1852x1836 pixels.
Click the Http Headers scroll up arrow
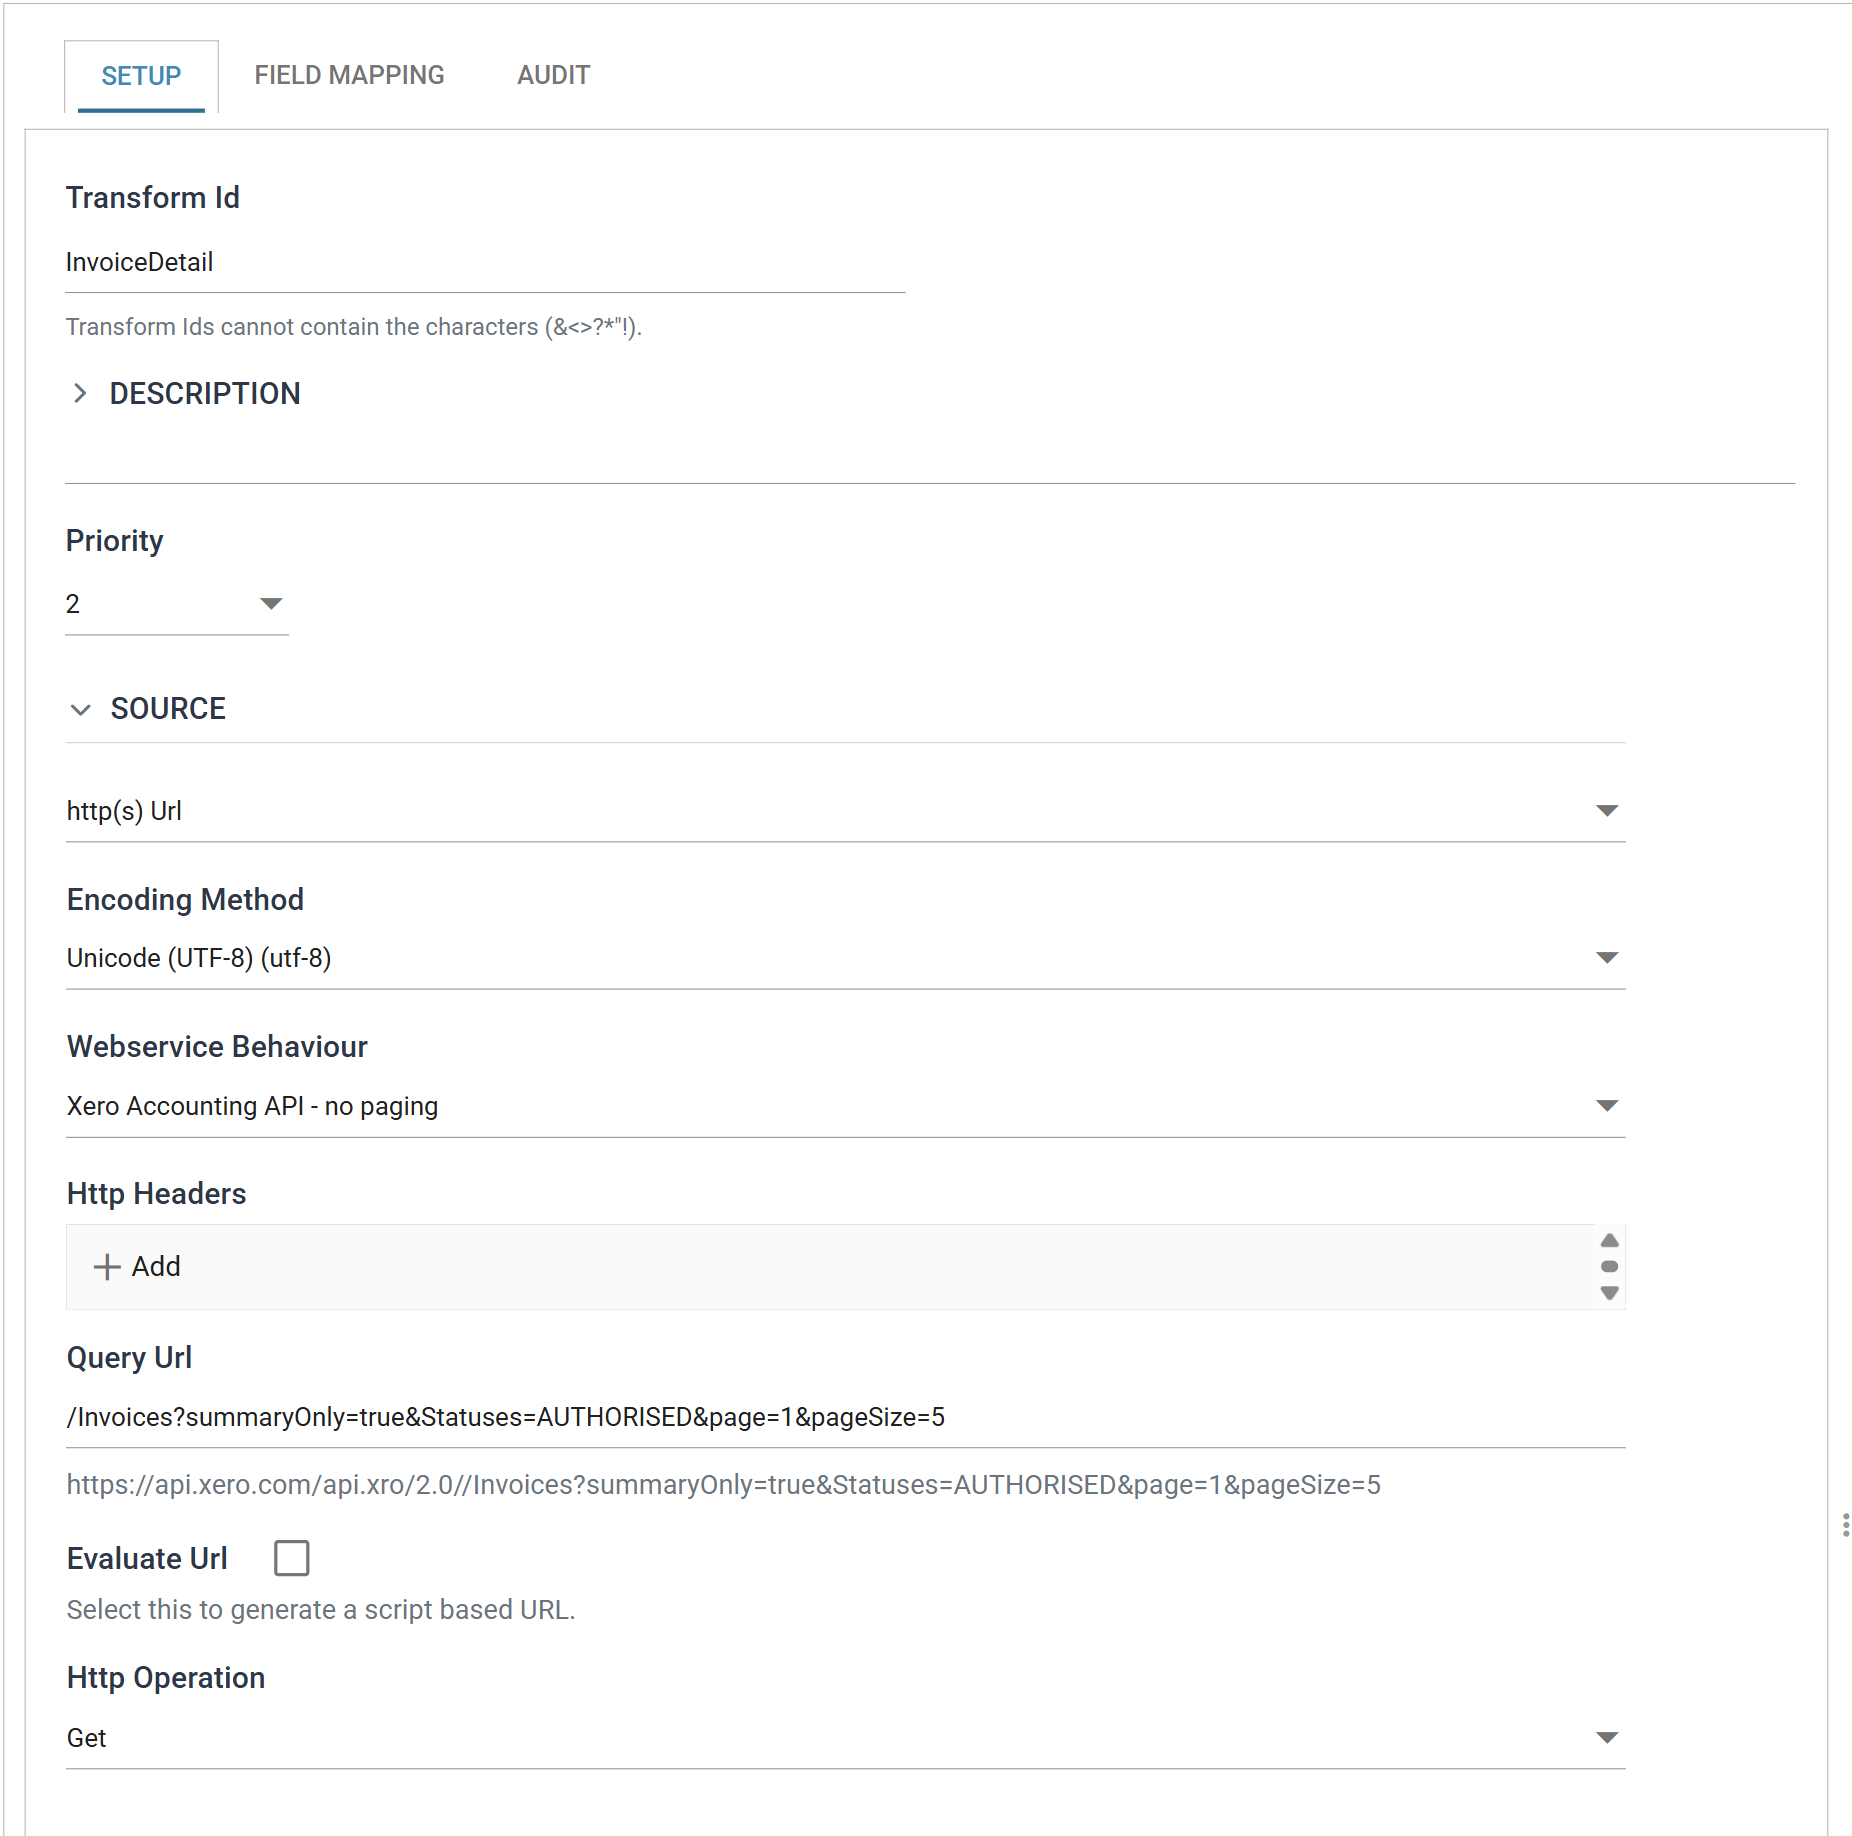point(1609,1241)
